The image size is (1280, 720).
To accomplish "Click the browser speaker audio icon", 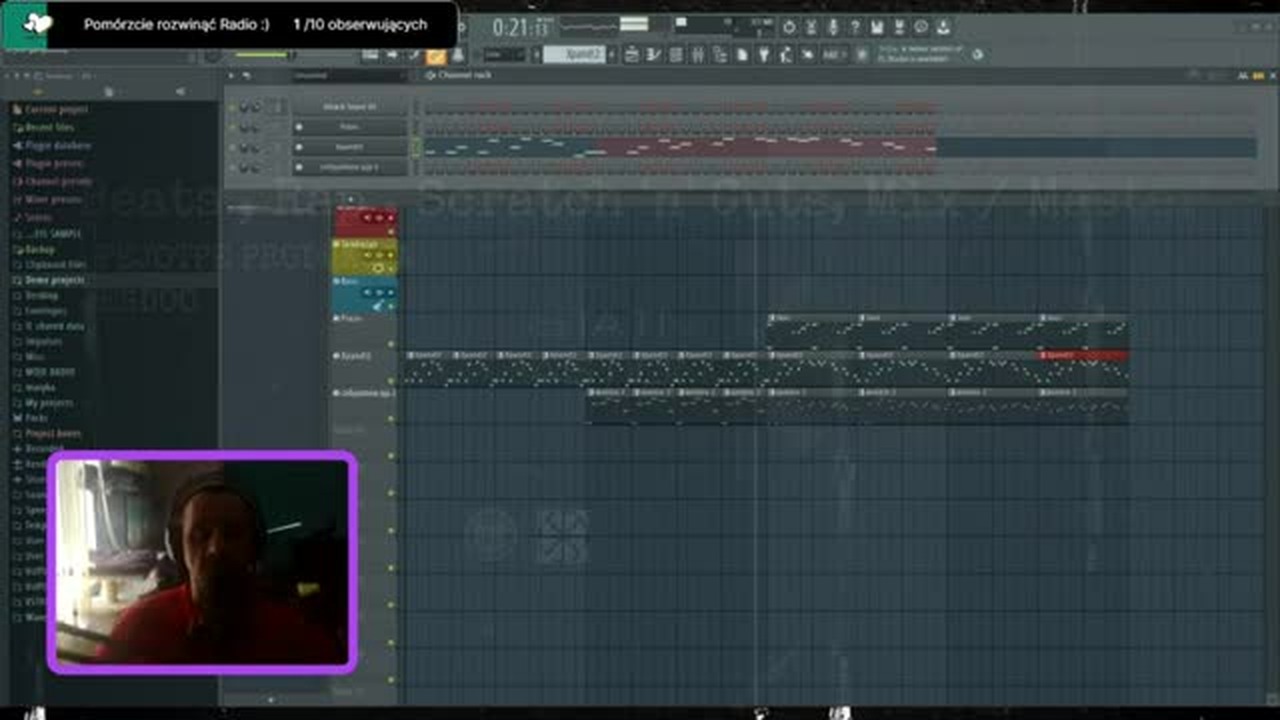I will pyautogui.click(x=180, y=91).
